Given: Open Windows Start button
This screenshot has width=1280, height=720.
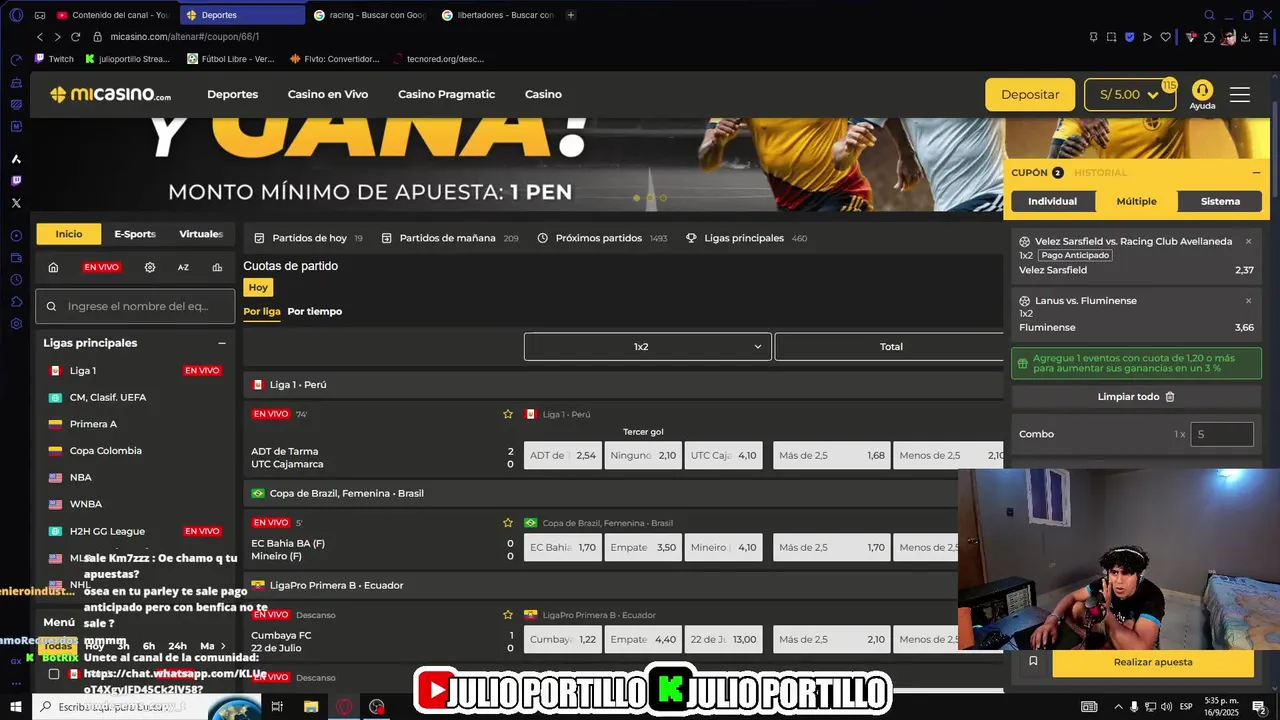Looking at the screenshot, I should [16, 706].
